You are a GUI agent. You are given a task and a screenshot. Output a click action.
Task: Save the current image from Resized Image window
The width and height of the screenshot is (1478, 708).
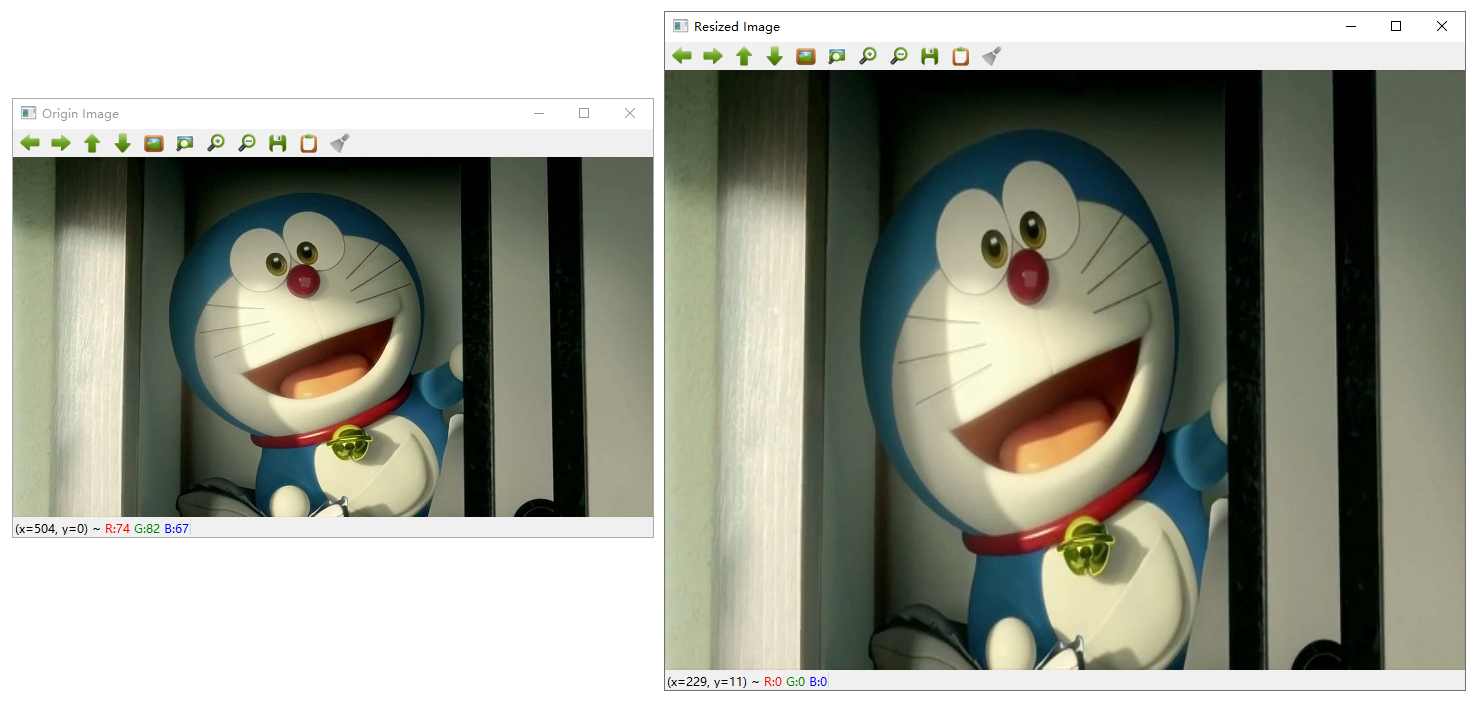(x=929, y=56)
